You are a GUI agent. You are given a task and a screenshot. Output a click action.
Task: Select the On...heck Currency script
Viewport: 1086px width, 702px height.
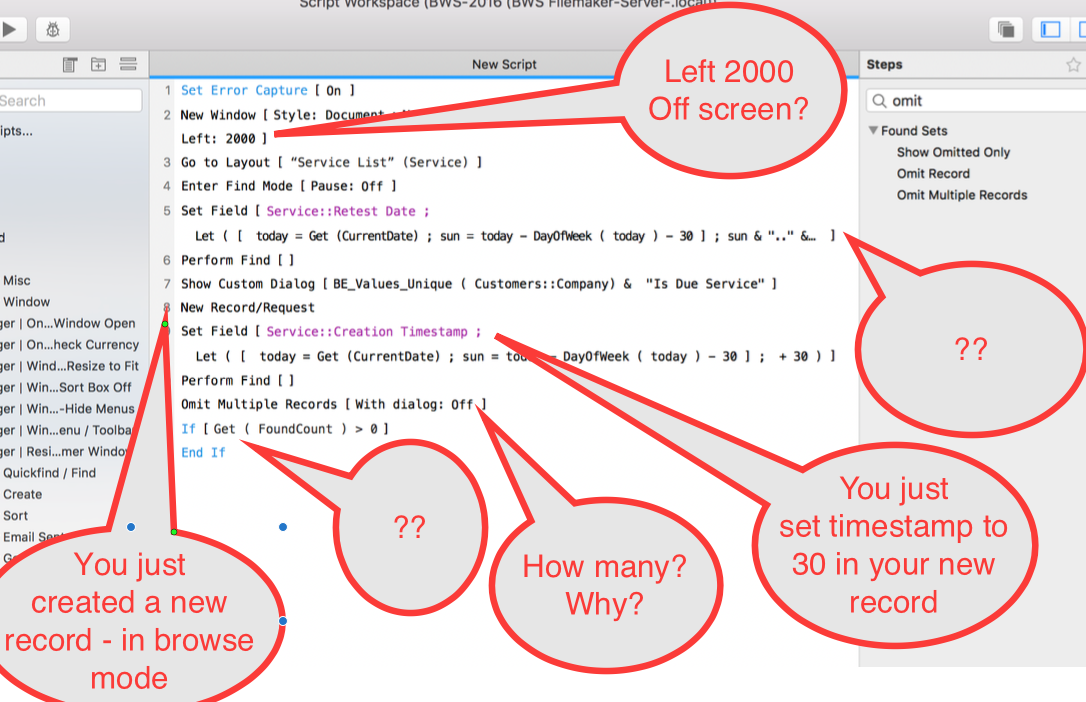pos(69,345)
